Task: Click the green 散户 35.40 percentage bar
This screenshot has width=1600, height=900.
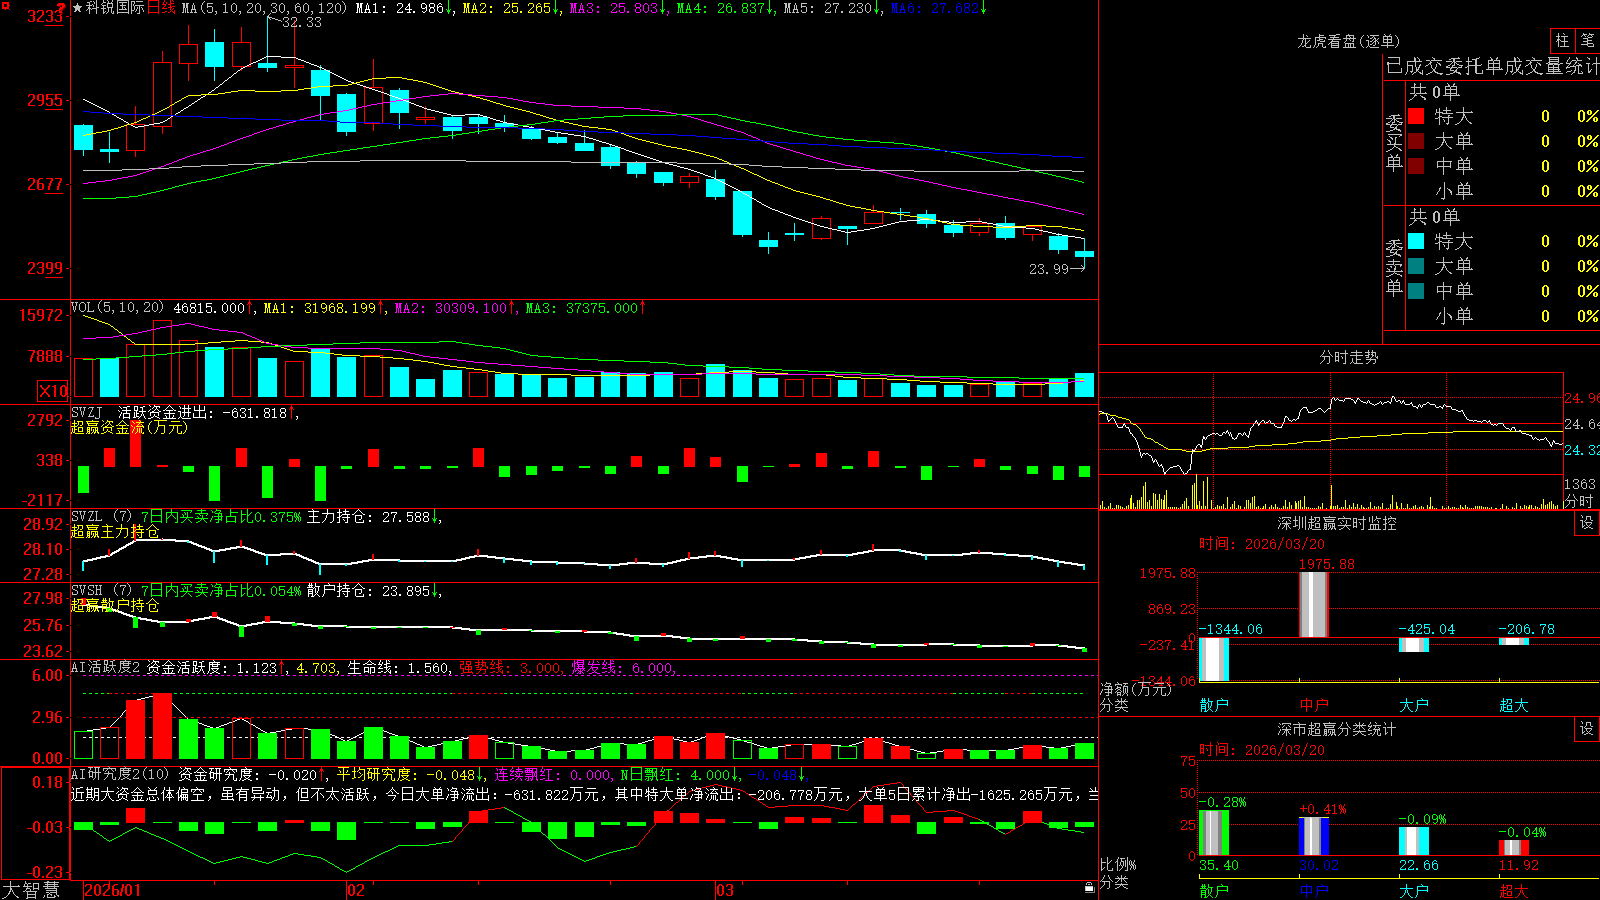Action: pyautogui.click(x=1214, y=832)
